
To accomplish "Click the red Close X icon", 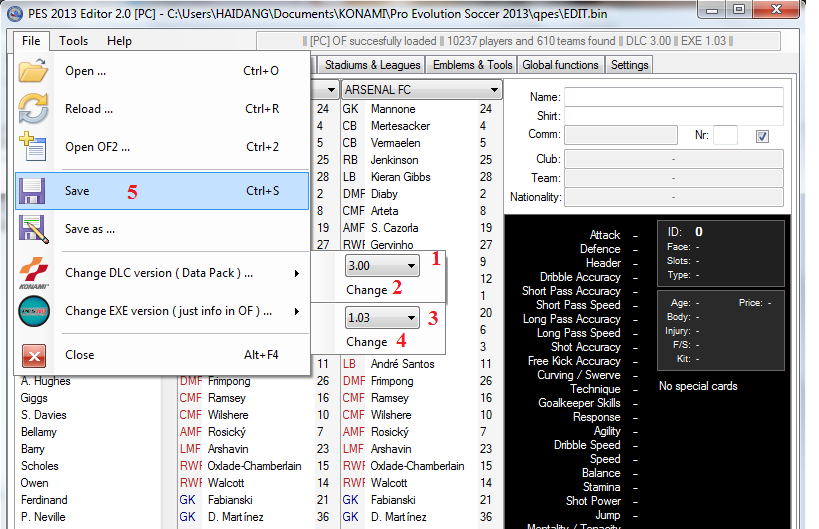I will [x=34, y=356].
